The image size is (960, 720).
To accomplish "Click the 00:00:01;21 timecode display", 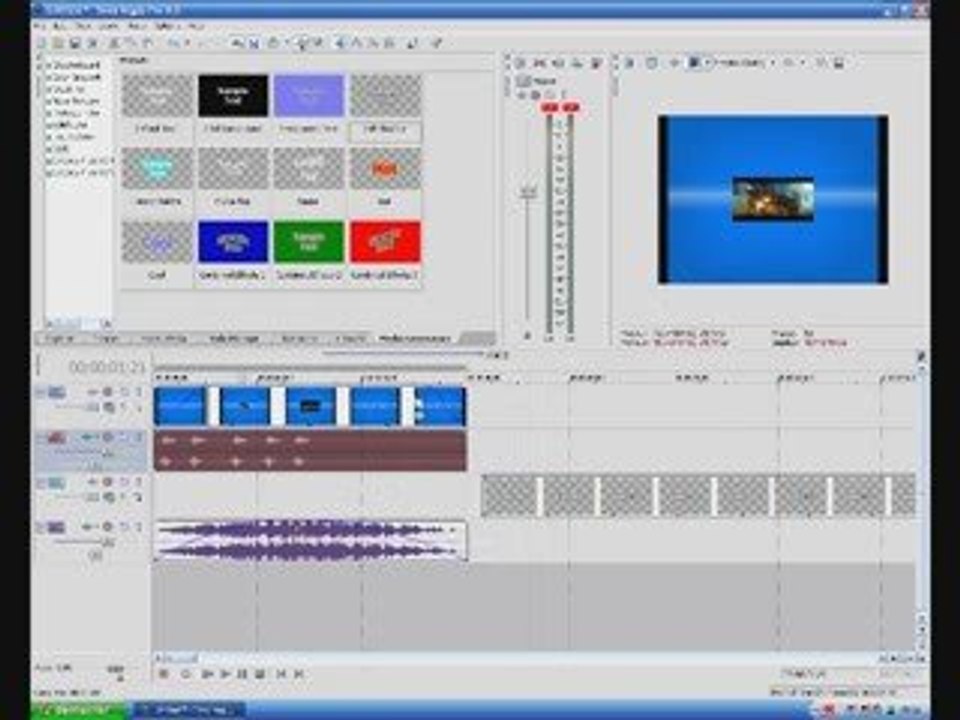I will click(x=107, y=367).
